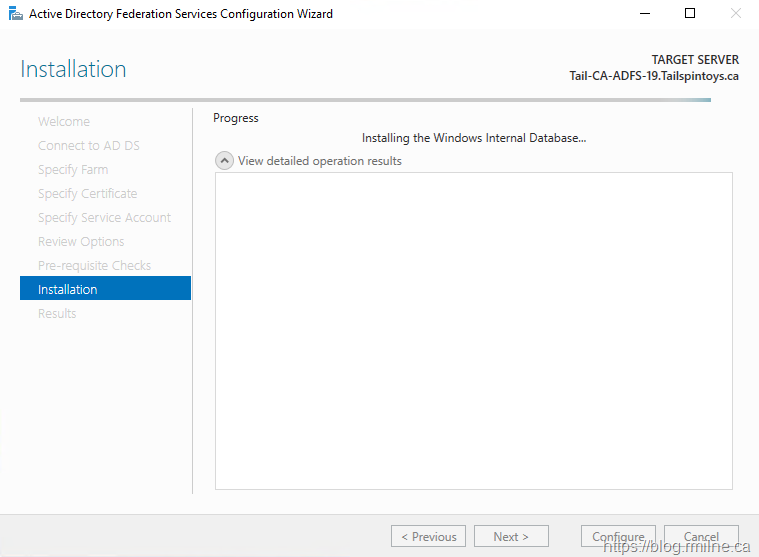This screenshot has height=557, width=759.
Task: Select the Welcome step in sidebar
Action: pos(64,122)
